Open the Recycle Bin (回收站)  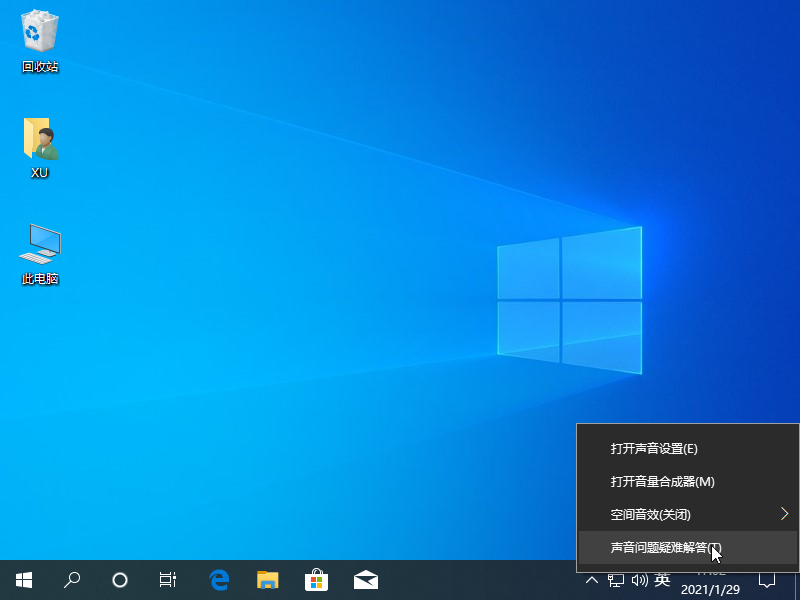click(38, 38)
